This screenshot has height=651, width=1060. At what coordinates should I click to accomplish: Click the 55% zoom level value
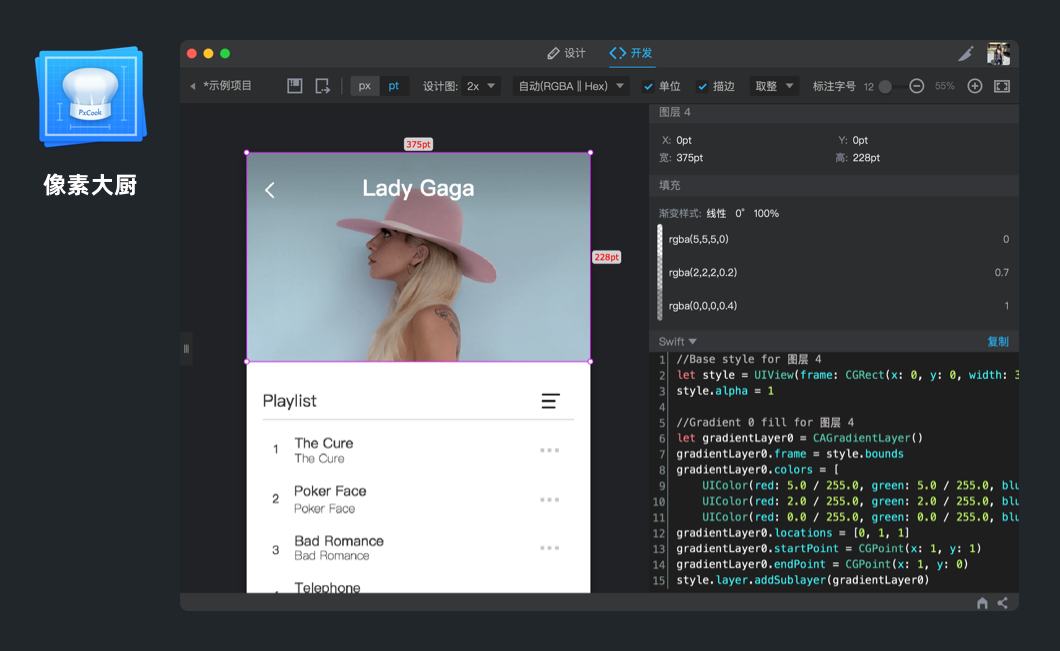pyautogui.click(x=944, y=86)
